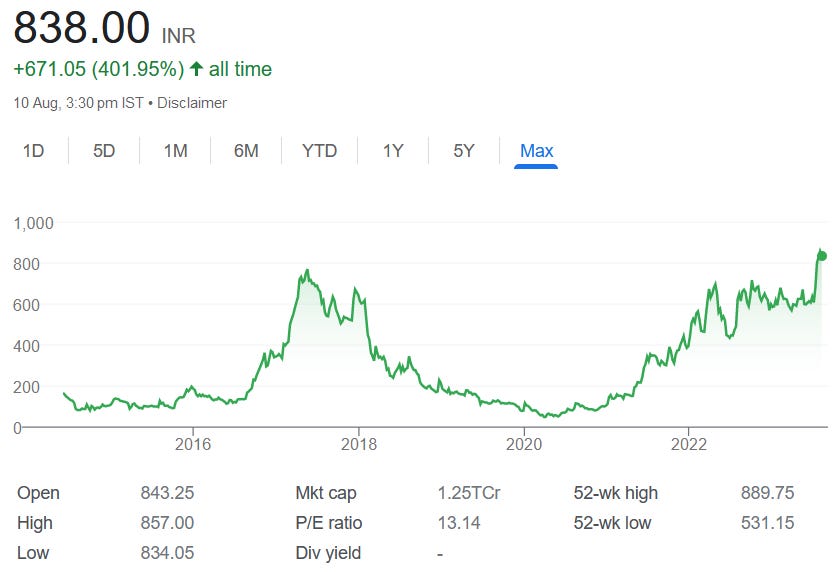Switch to the 1M range tab
Viewport: 837px width, 572px height.
[176, 150]
